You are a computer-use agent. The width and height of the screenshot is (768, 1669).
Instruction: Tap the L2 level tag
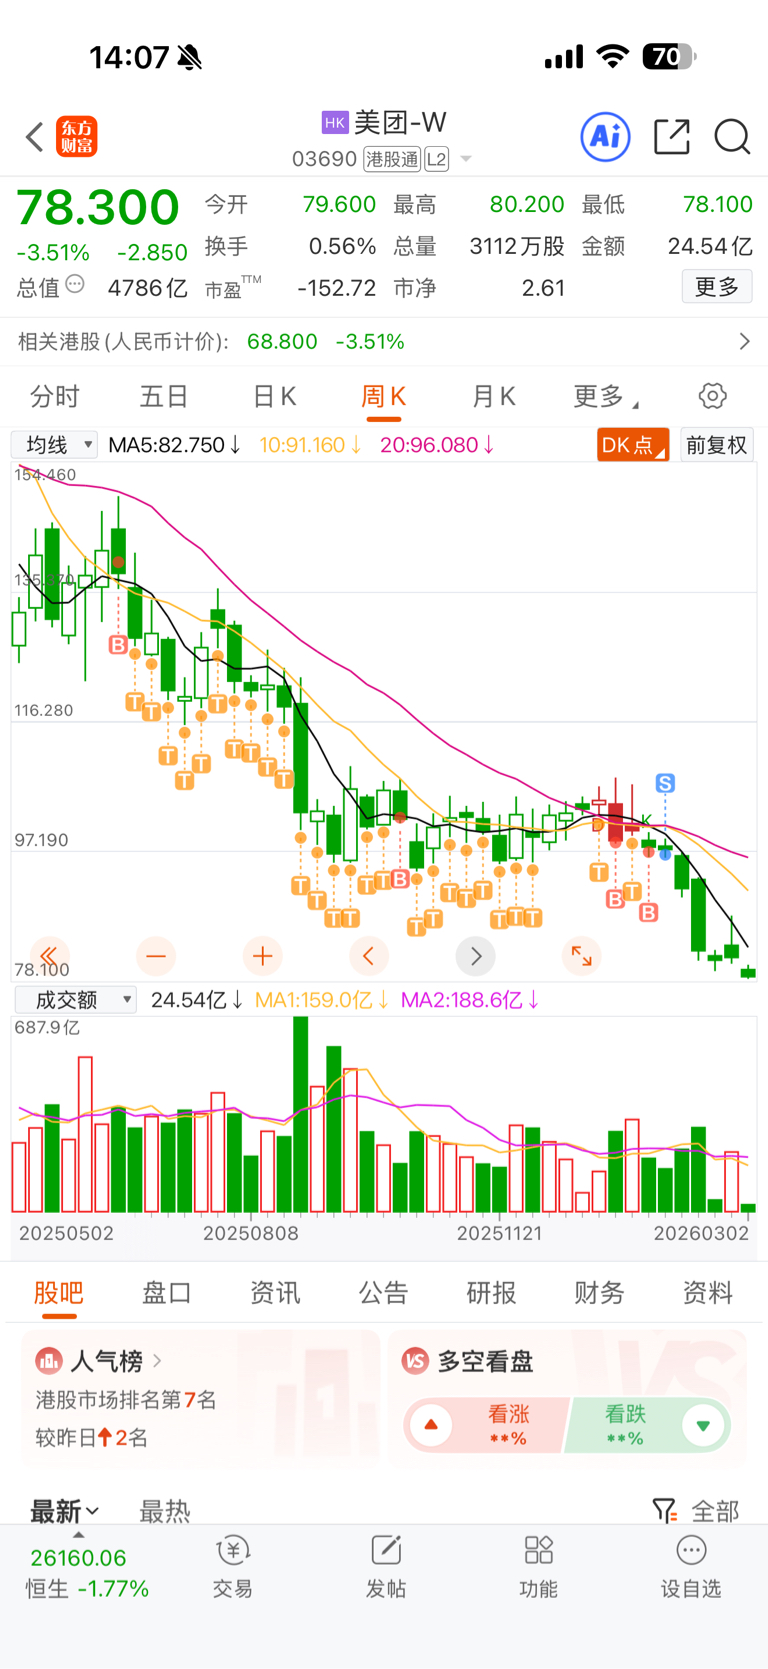[x=437, y=159]
